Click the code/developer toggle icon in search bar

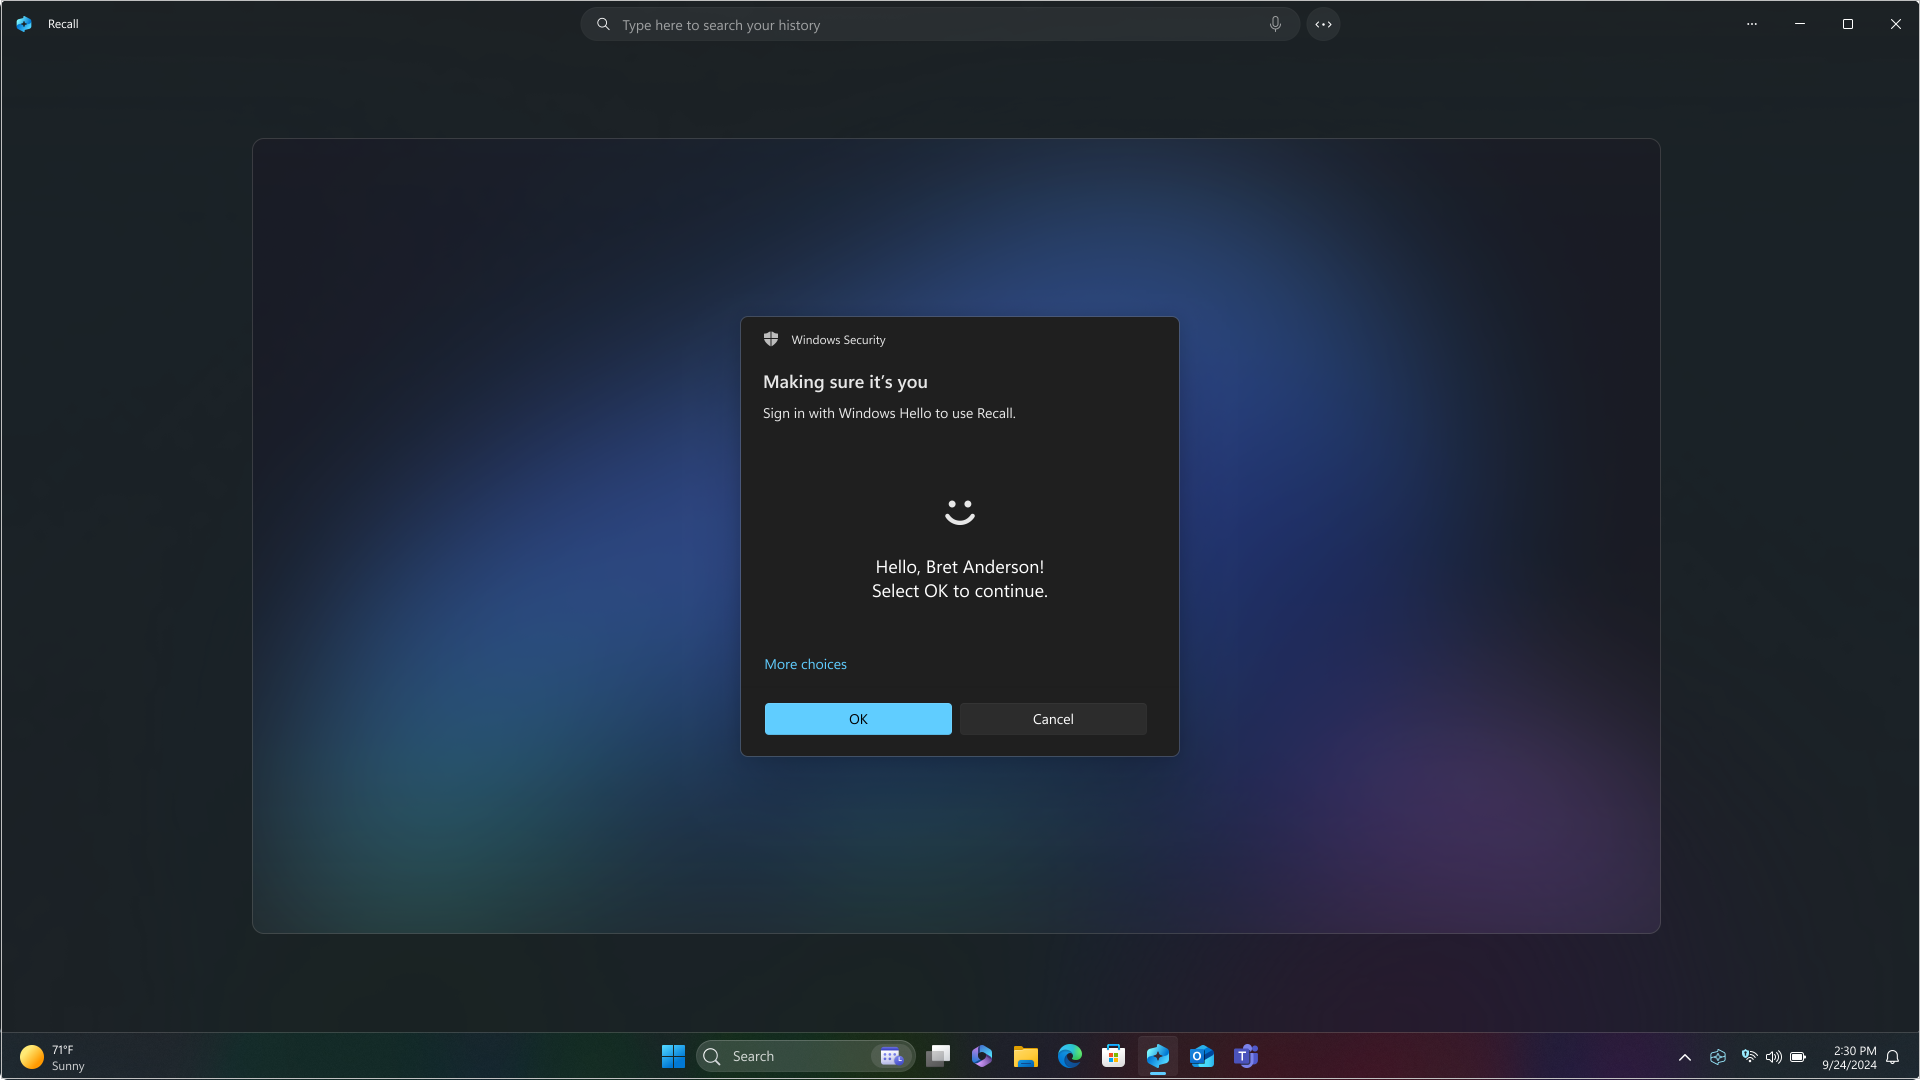(1323, 24)
